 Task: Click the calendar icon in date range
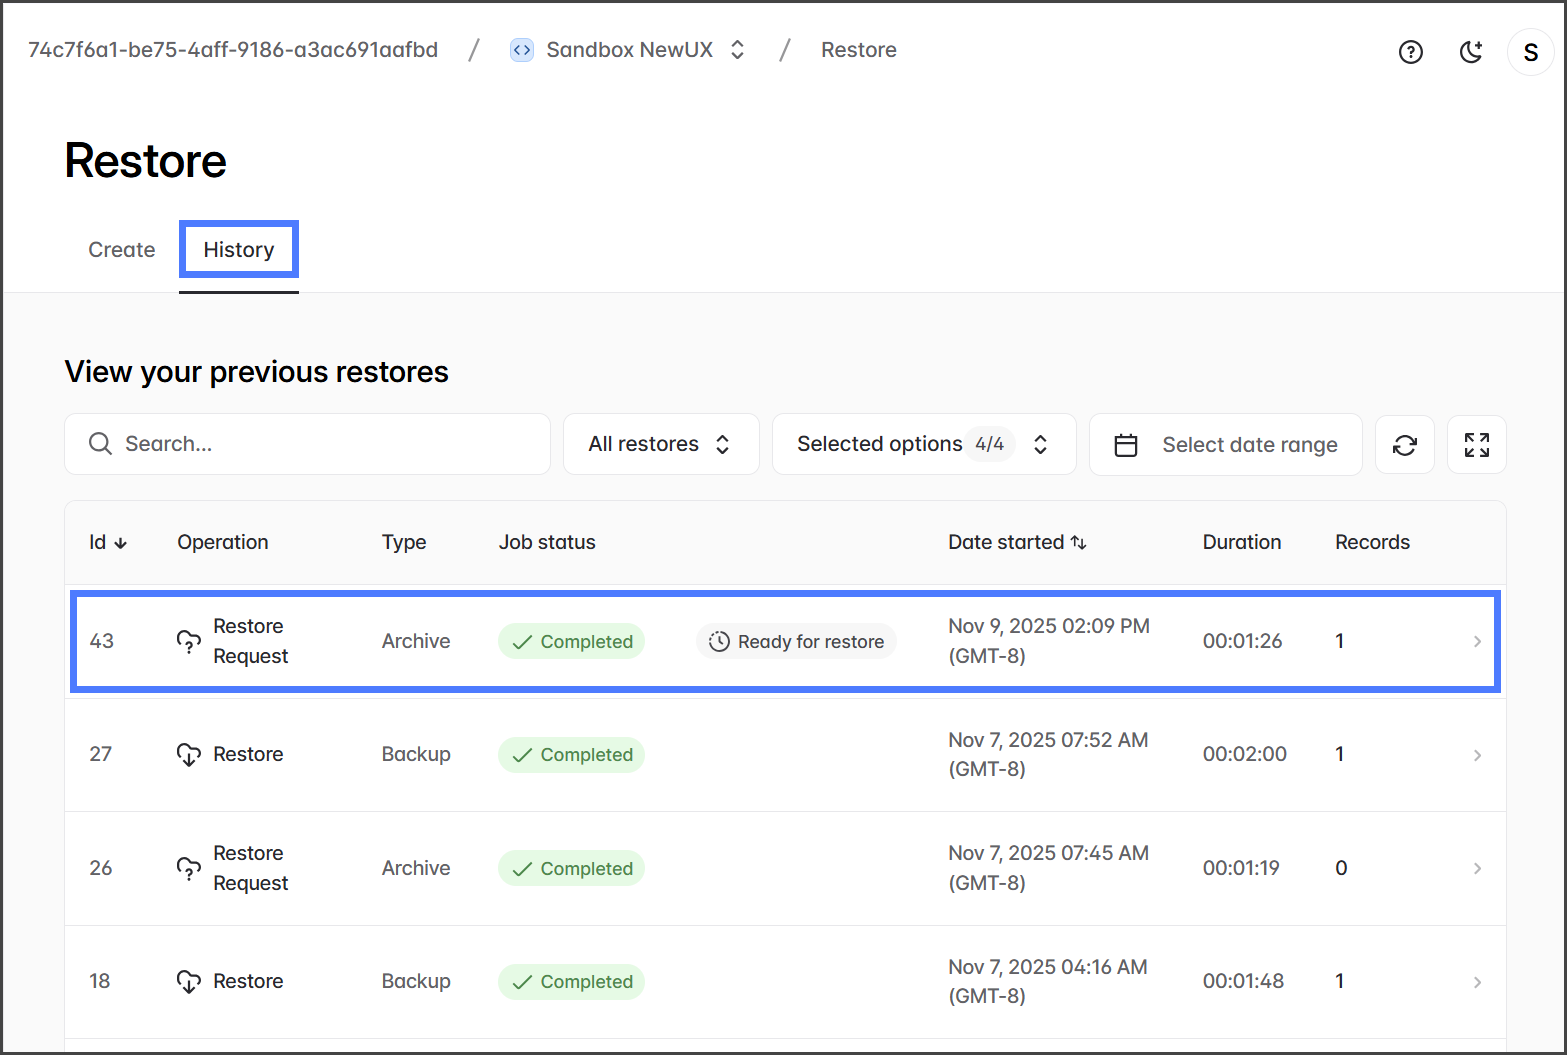[x=1126, y=445]
